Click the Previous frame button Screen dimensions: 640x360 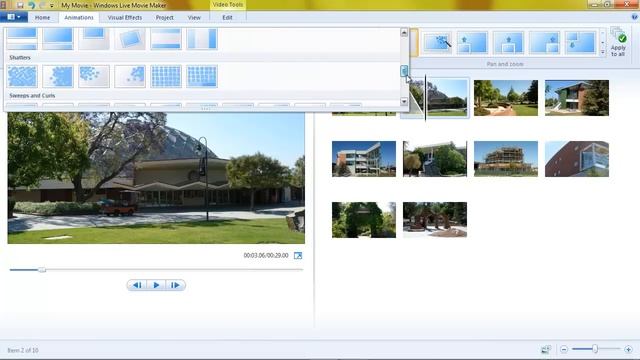click(137, 285)
